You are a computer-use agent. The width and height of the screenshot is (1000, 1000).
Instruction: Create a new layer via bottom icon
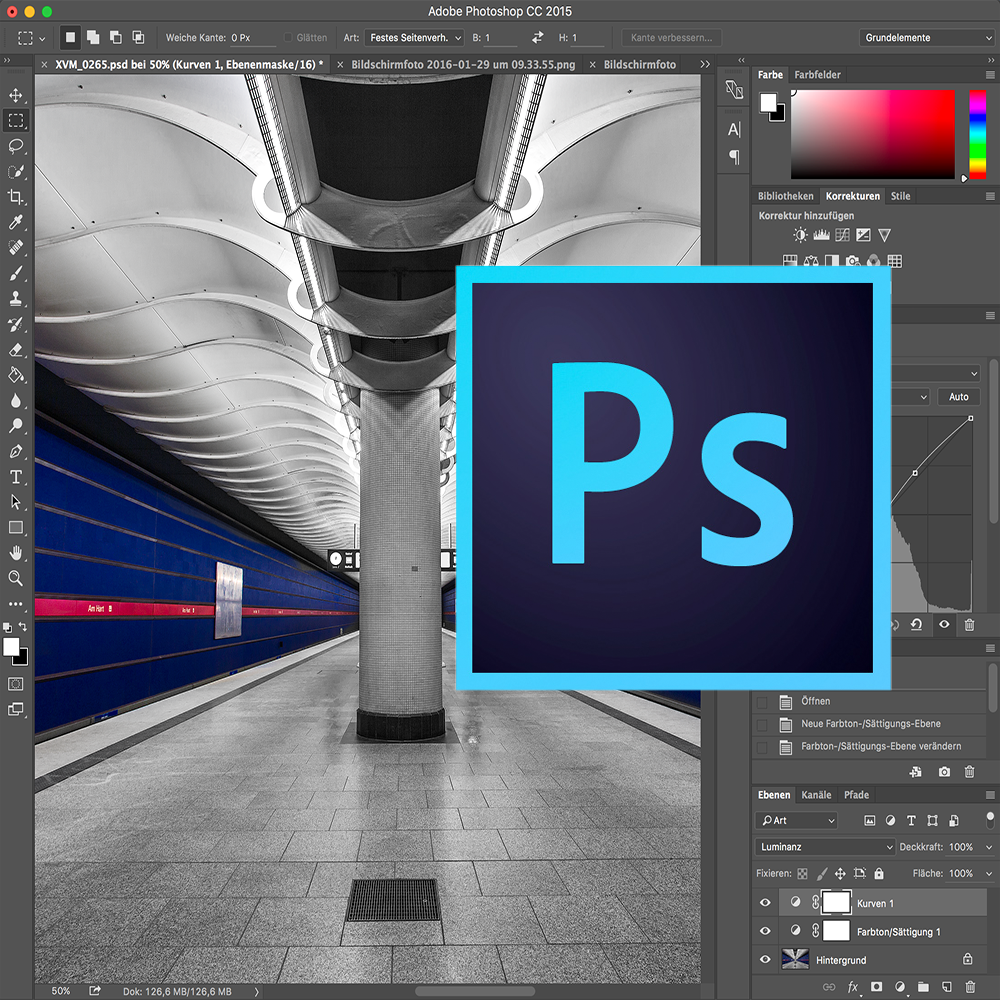click(947, 987)
